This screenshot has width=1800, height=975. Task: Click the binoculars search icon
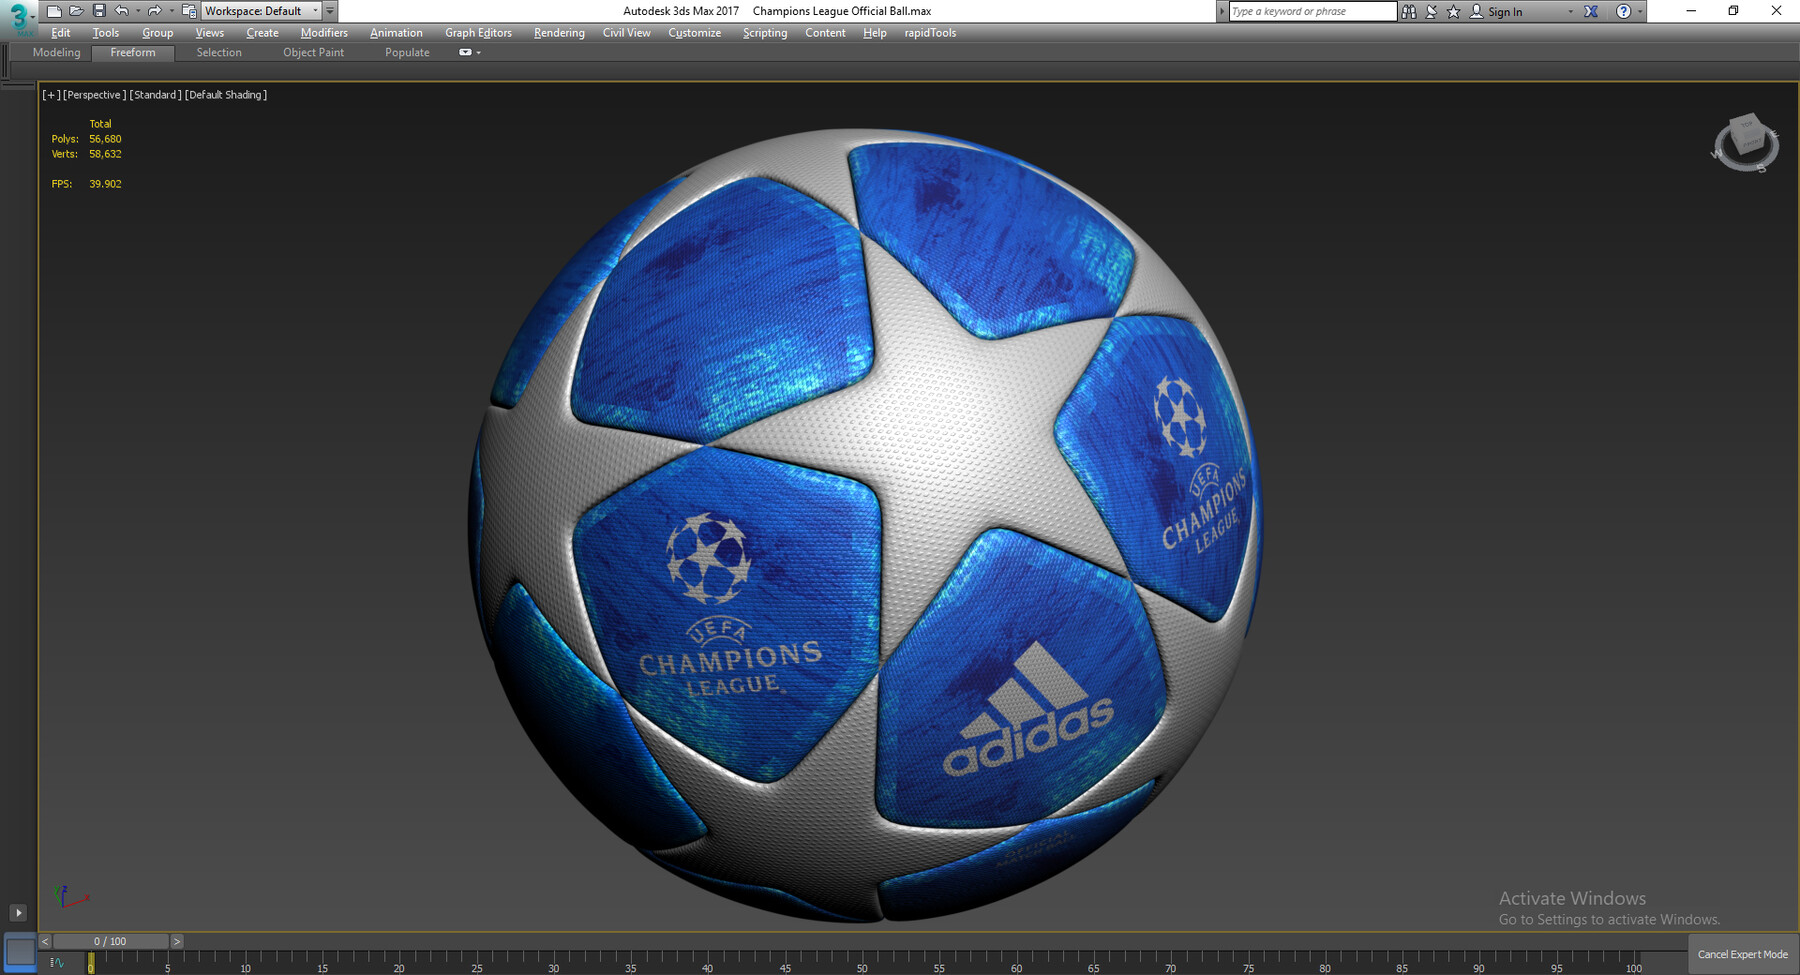coord(1409,11)
